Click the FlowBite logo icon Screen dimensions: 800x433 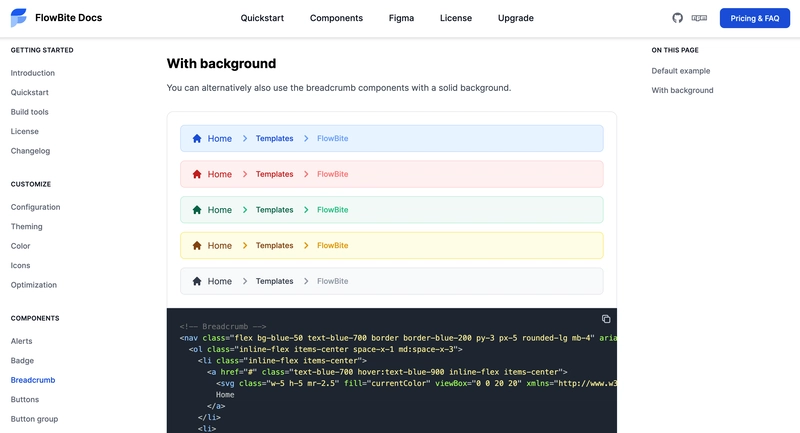pos(18,17)
